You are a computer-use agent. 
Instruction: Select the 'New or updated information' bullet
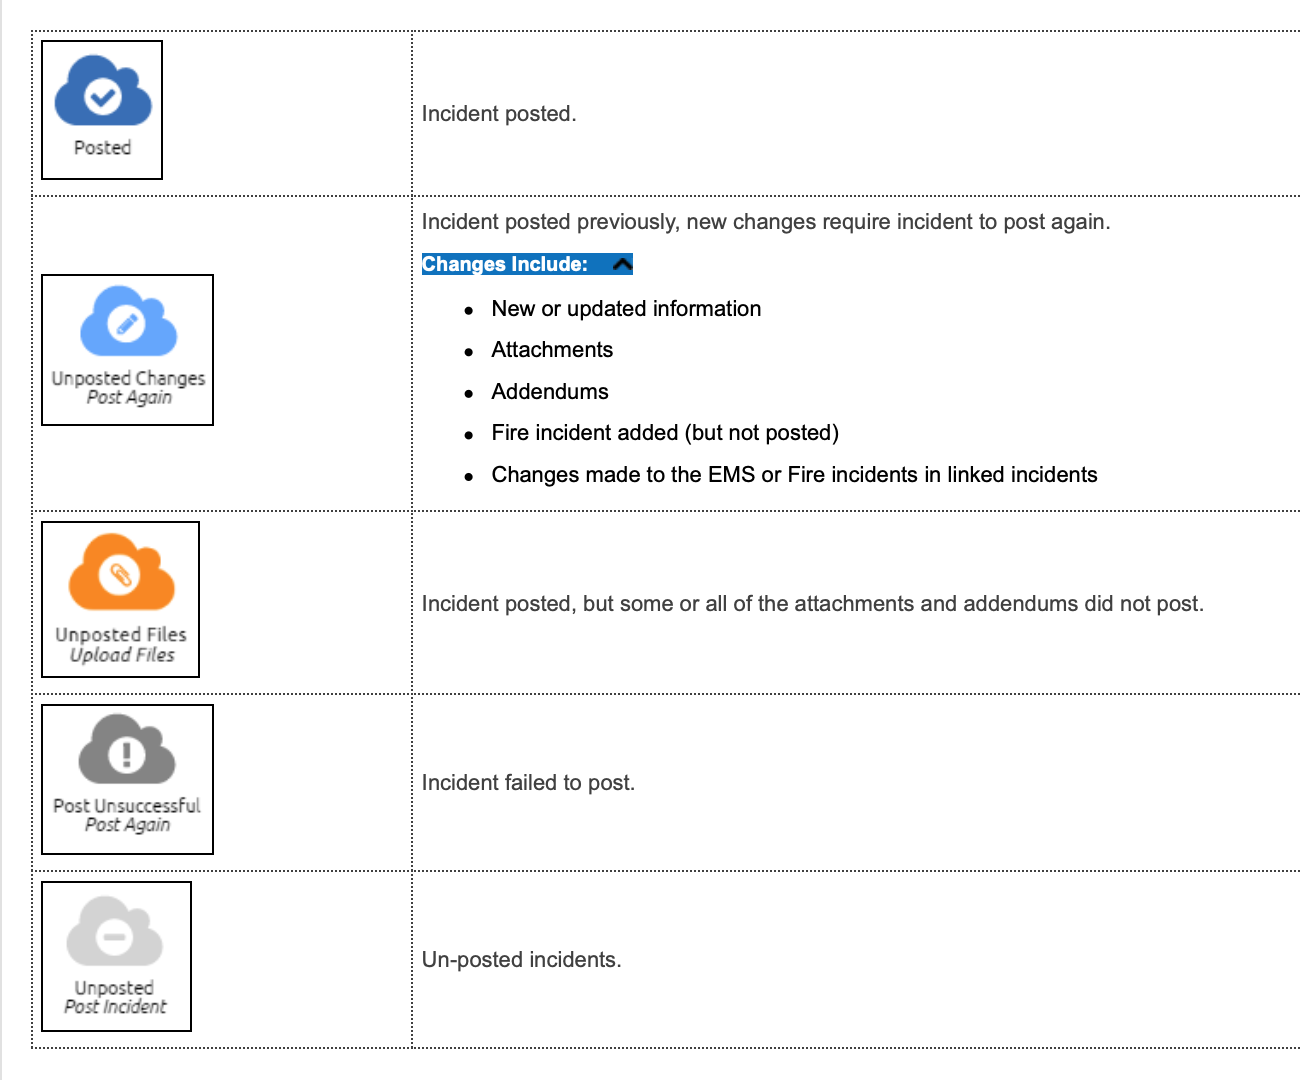626,309
